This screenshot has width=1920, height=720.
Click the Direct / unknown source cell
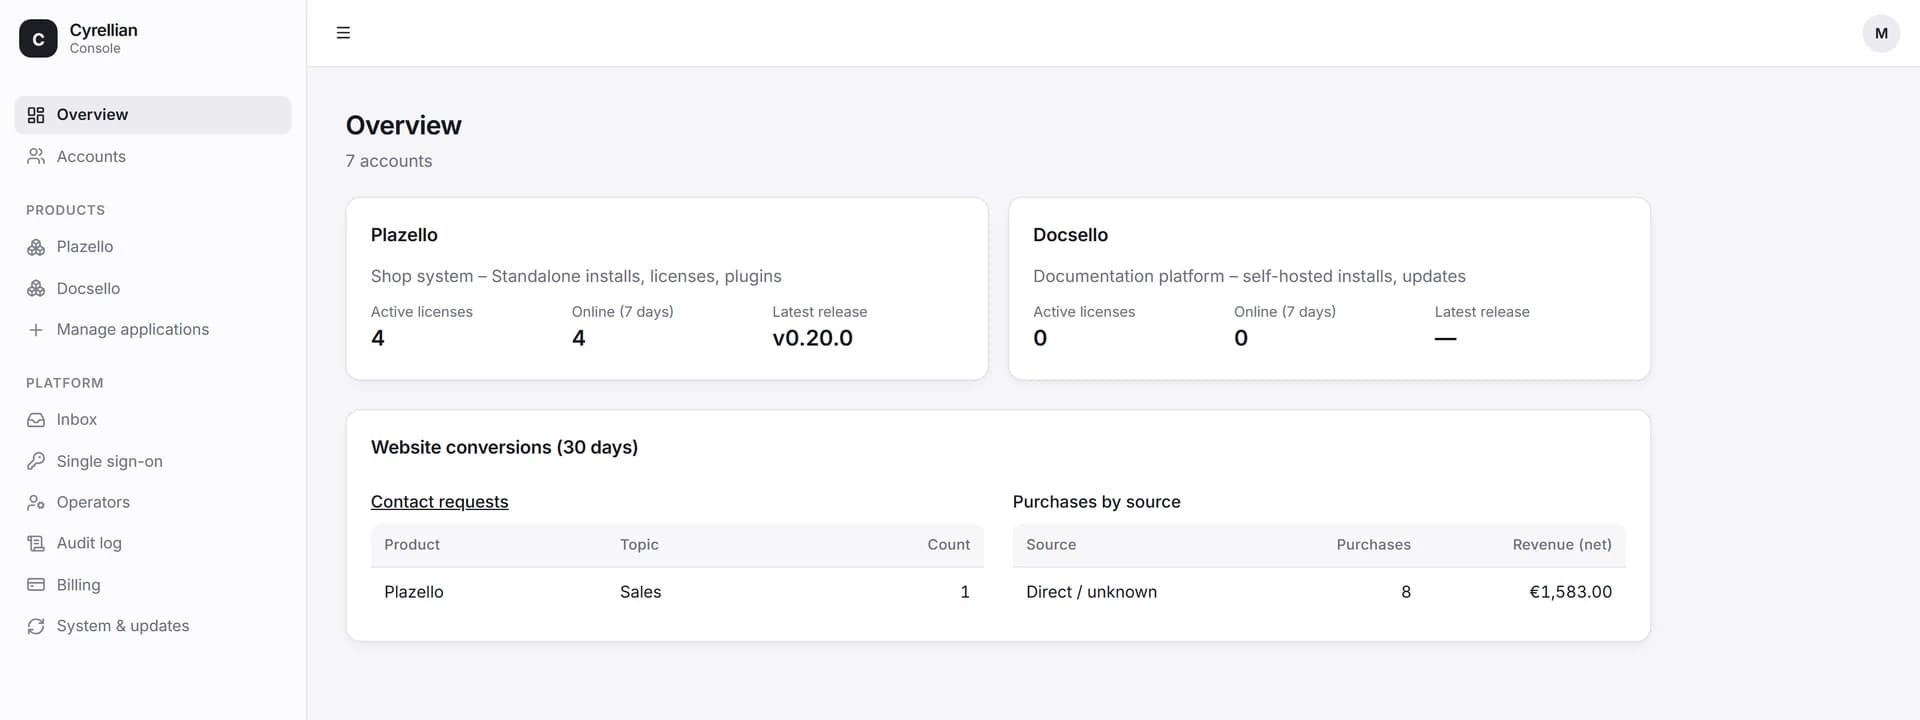[1091, 592]
